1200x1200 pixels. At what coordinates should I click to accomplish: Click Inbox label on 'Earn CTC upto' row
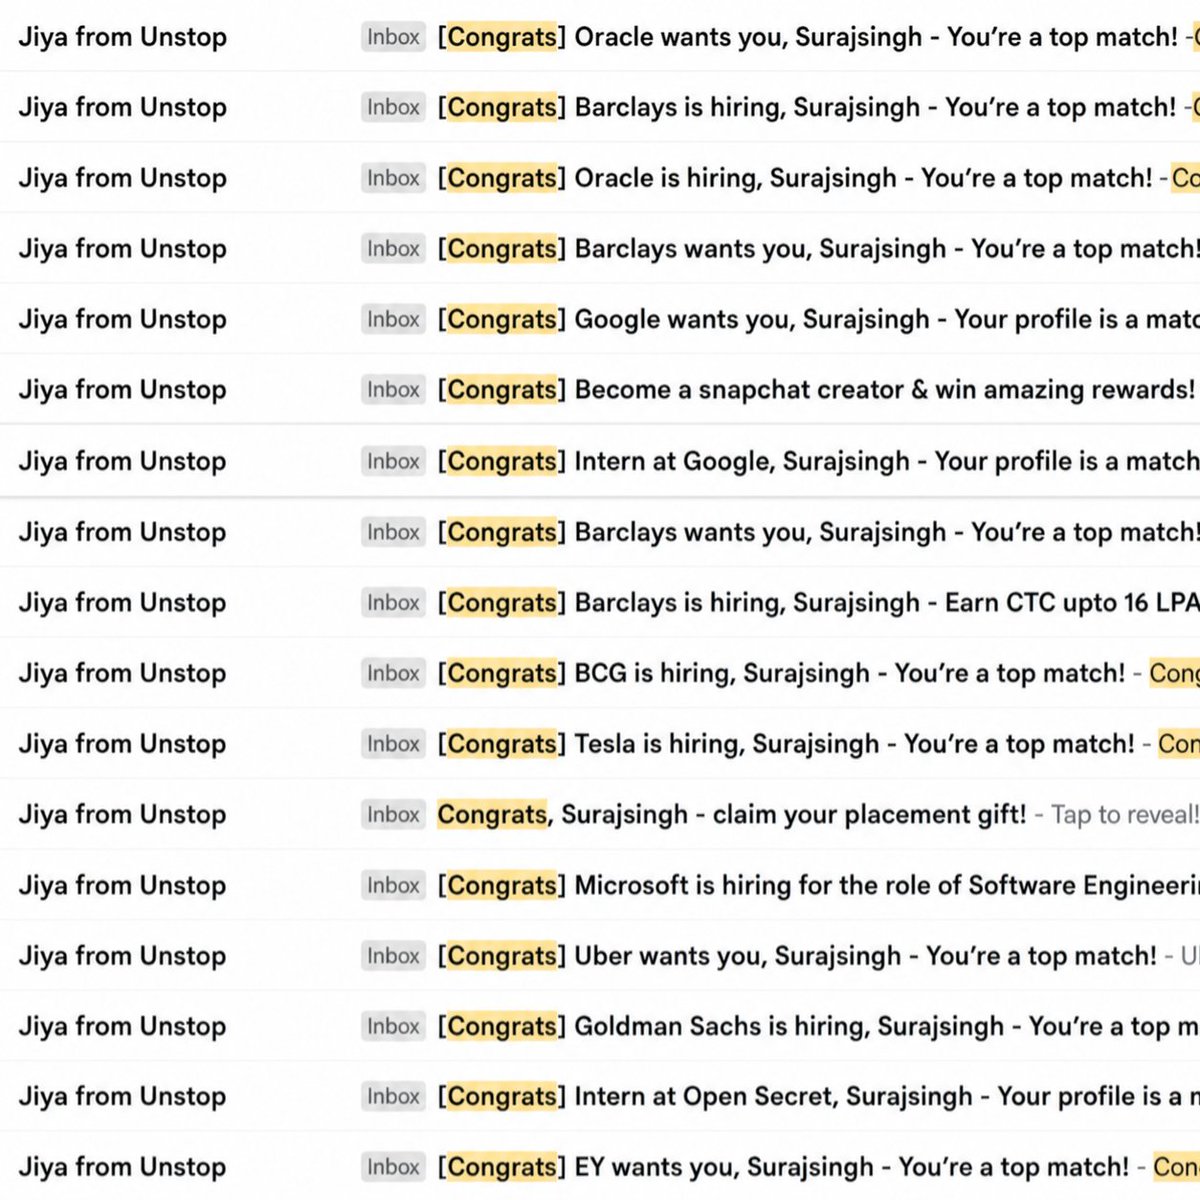[393, 602]
